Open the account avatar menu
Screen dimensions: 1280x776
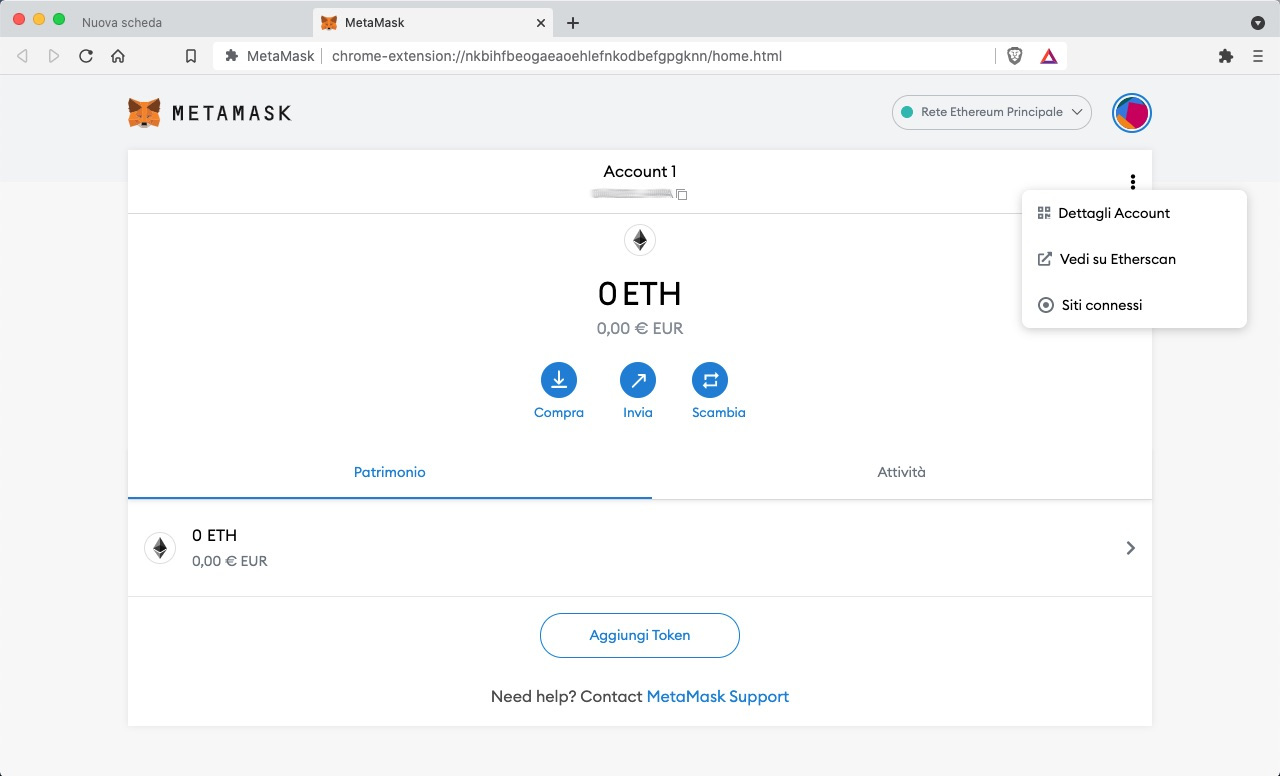(x=1132, y=113)
